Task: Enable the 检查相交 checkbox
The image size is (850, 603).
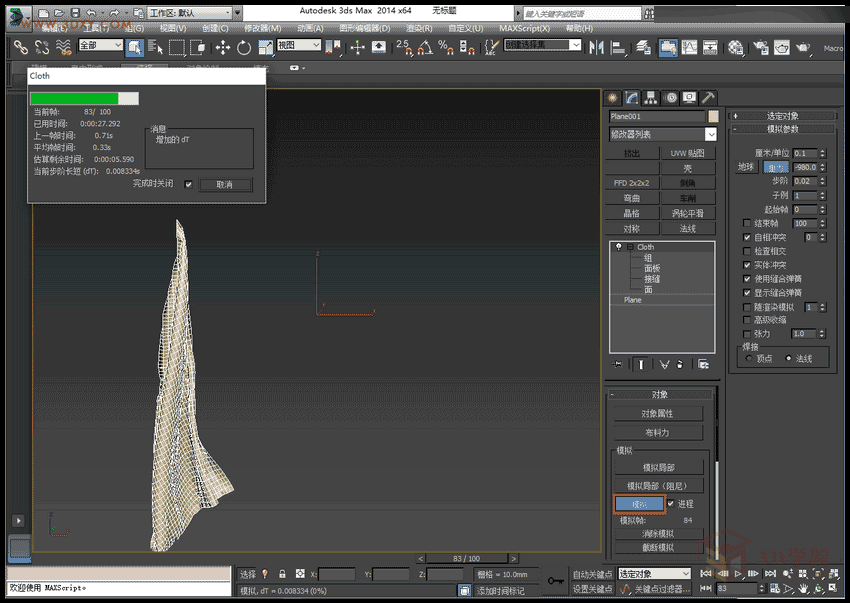Action: 747,251
